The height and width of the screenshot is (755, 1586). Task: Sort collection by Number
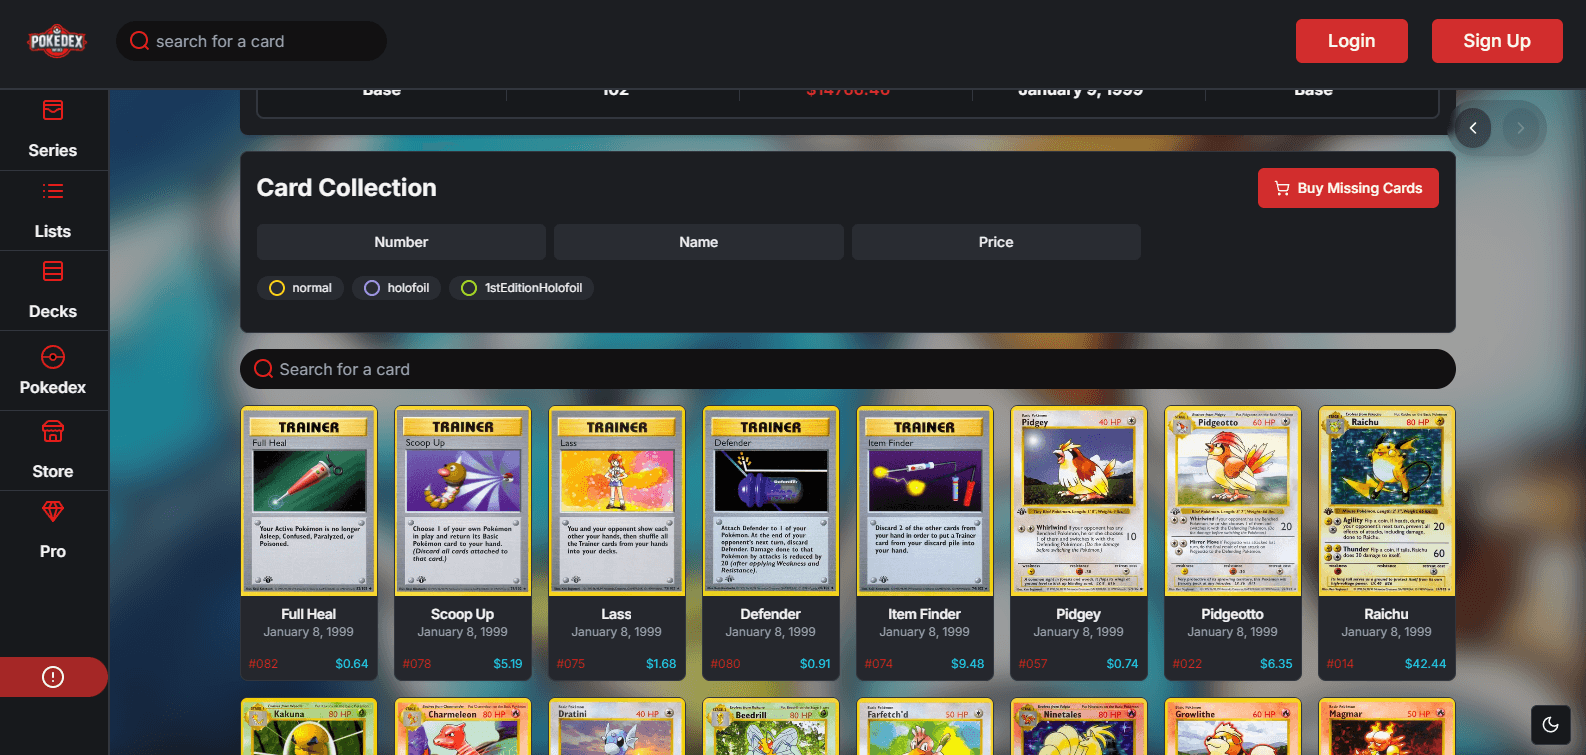point(401,242)
